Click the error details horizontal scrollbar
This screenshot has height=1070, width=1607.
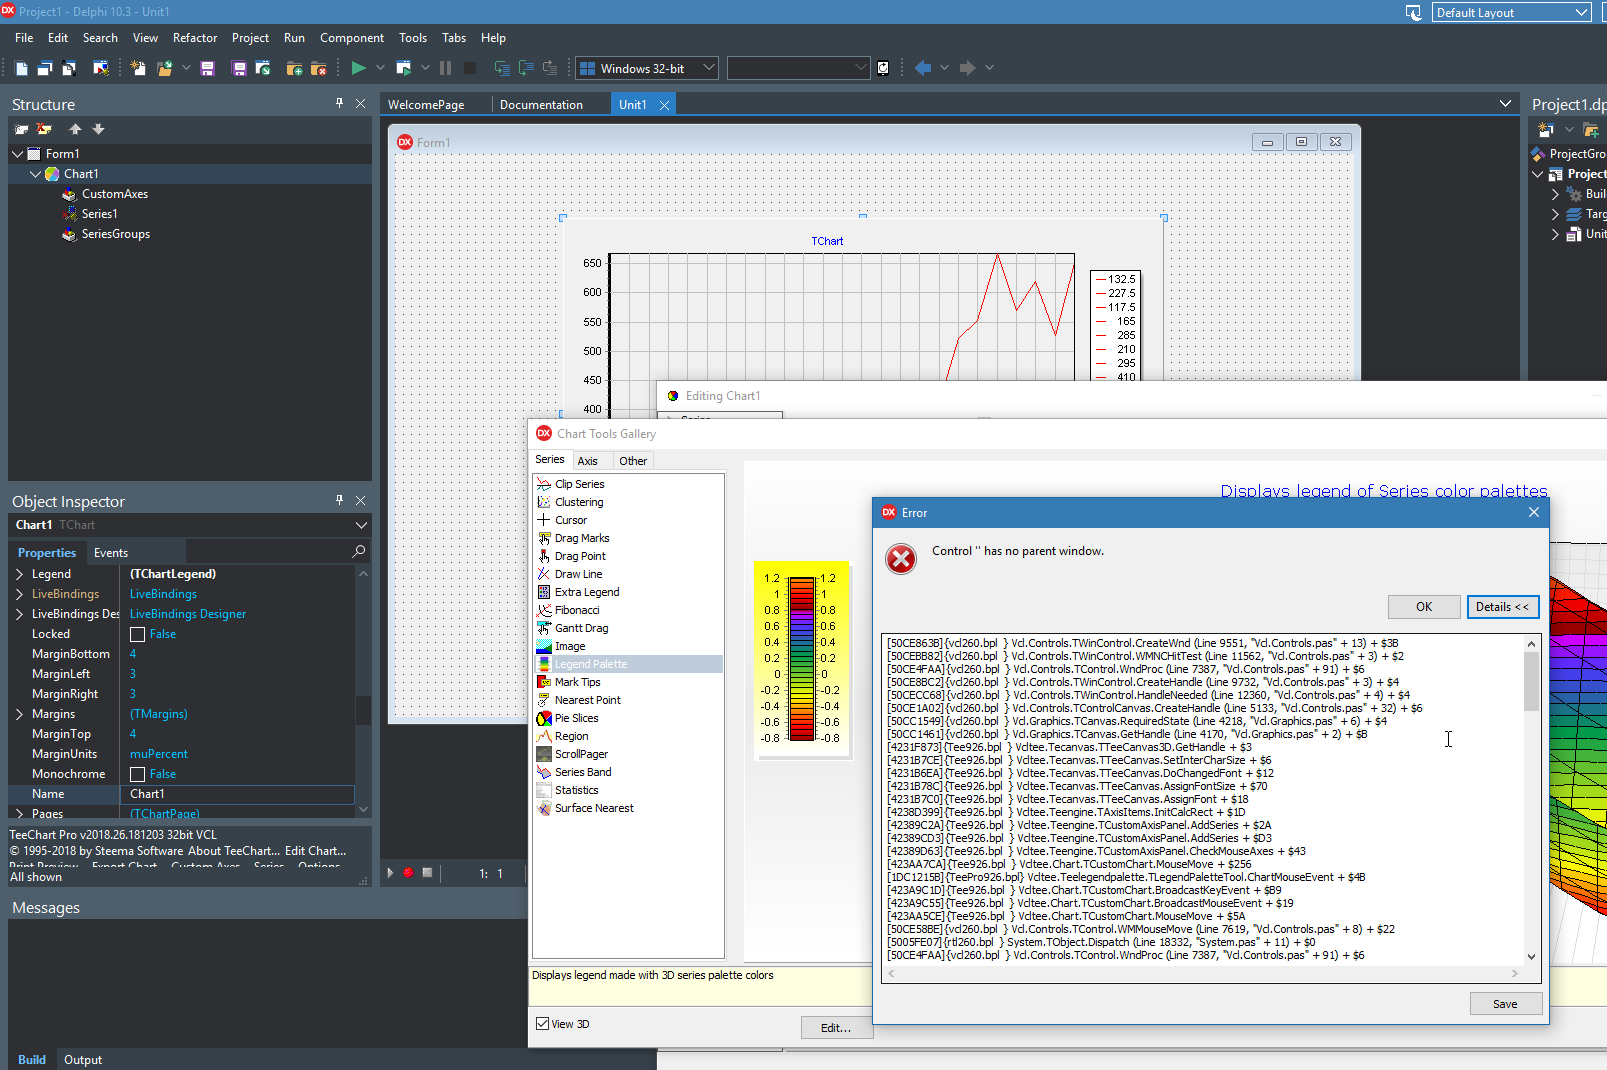pos(1203,973)
